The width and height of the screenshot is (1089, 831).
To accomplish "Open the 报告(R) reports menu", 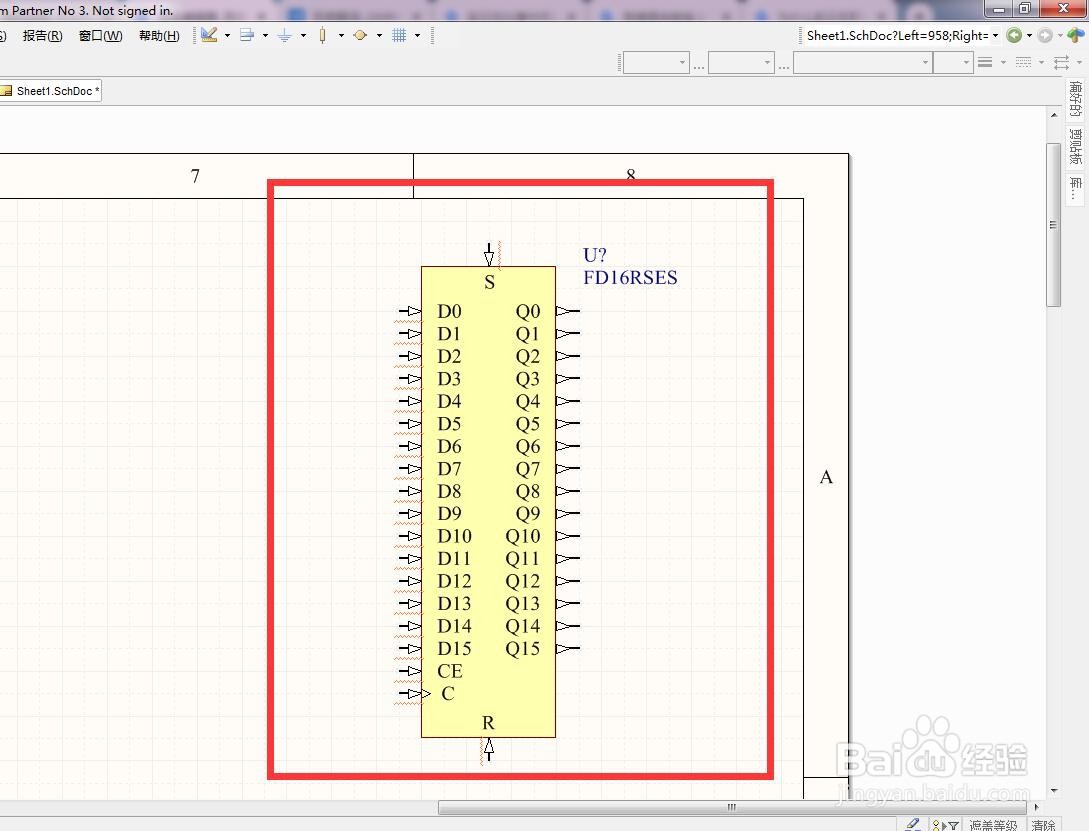I will pos(42,35).
